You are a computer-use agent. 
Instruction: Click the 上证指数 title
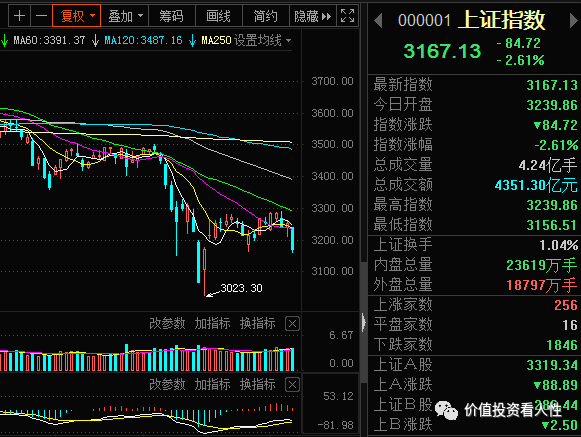501,20
